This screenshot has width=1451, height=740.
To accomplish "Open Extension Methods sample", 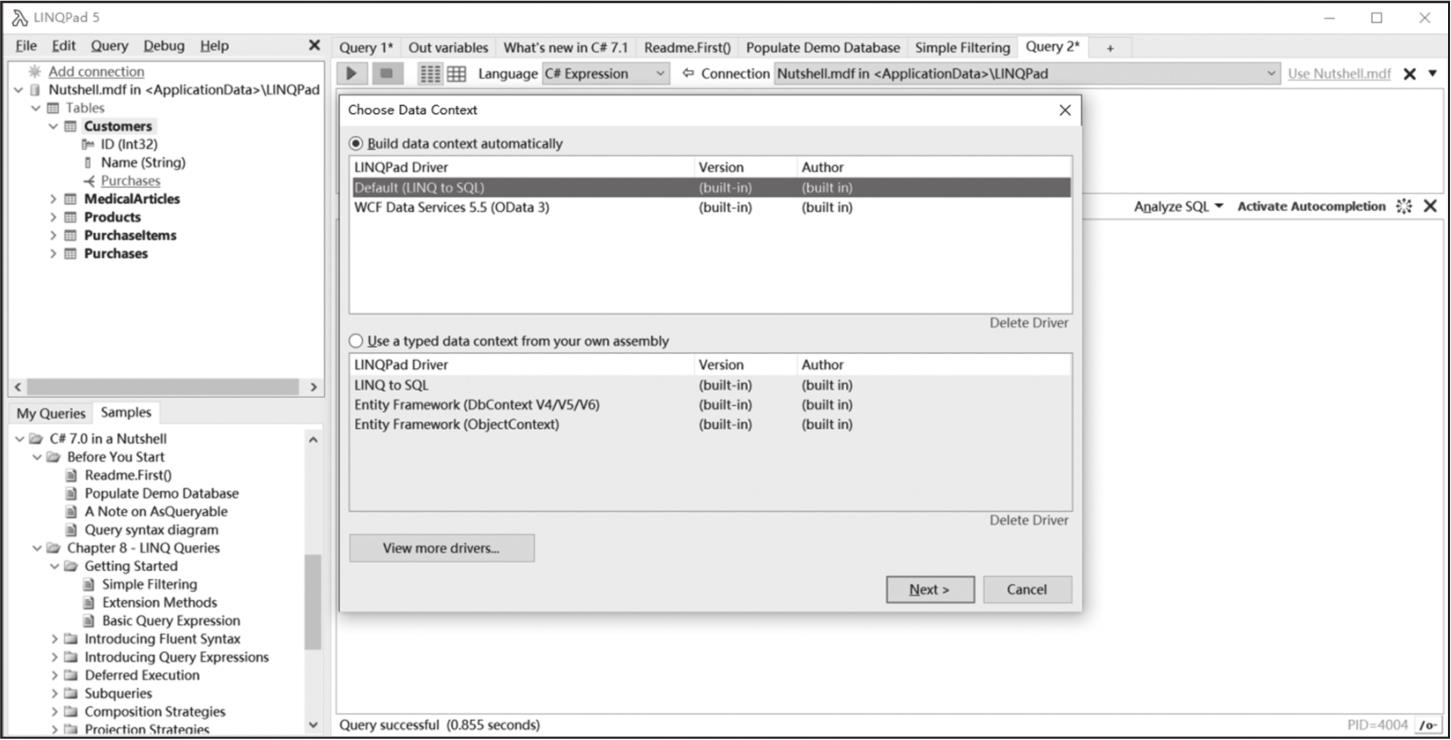I will pyautogui.click(x=159, y=603).
